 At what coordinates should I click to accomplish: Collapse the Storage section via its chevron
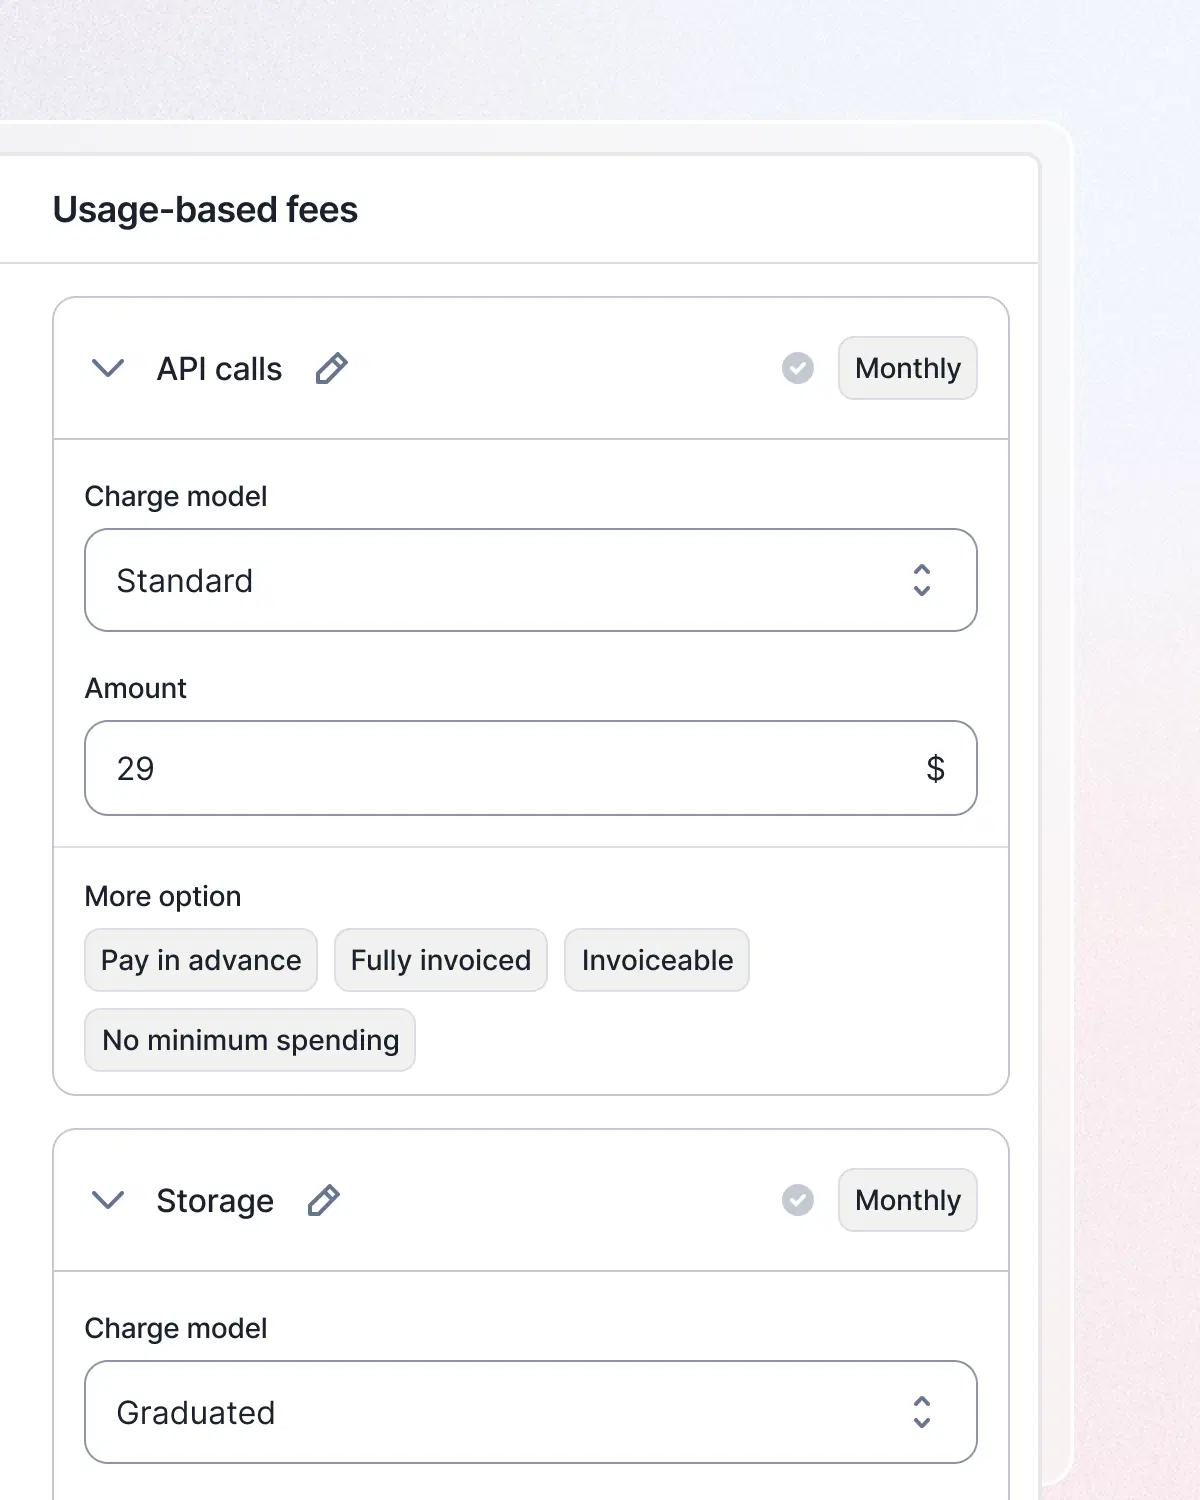click(x=108, y=1200)
